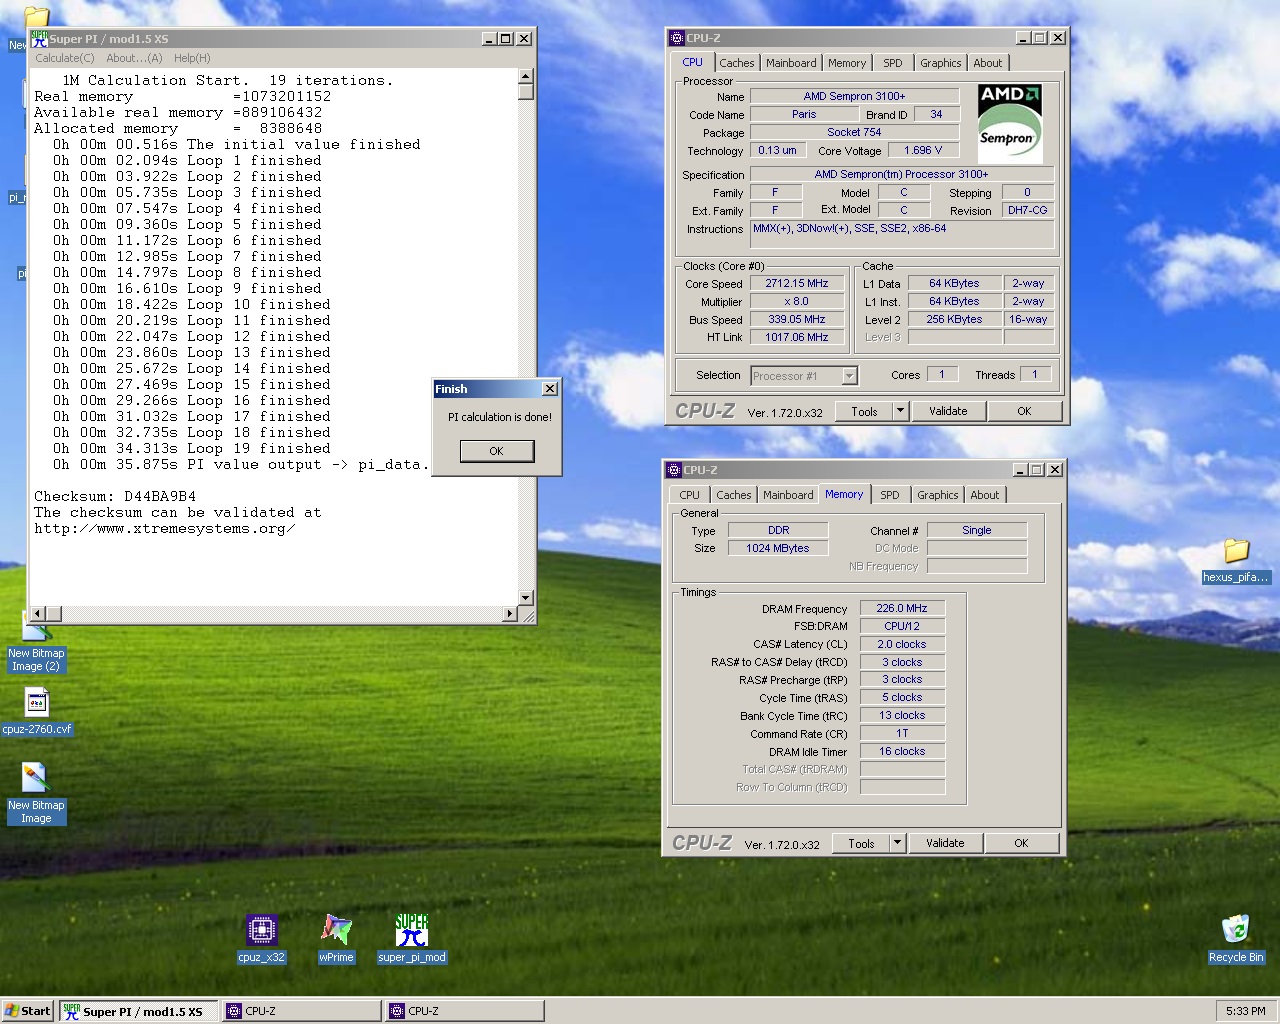This screenshot has height=1024, width=1280.
Task: Click Validate in upper CPU-Z window
Action: [948, 411]
